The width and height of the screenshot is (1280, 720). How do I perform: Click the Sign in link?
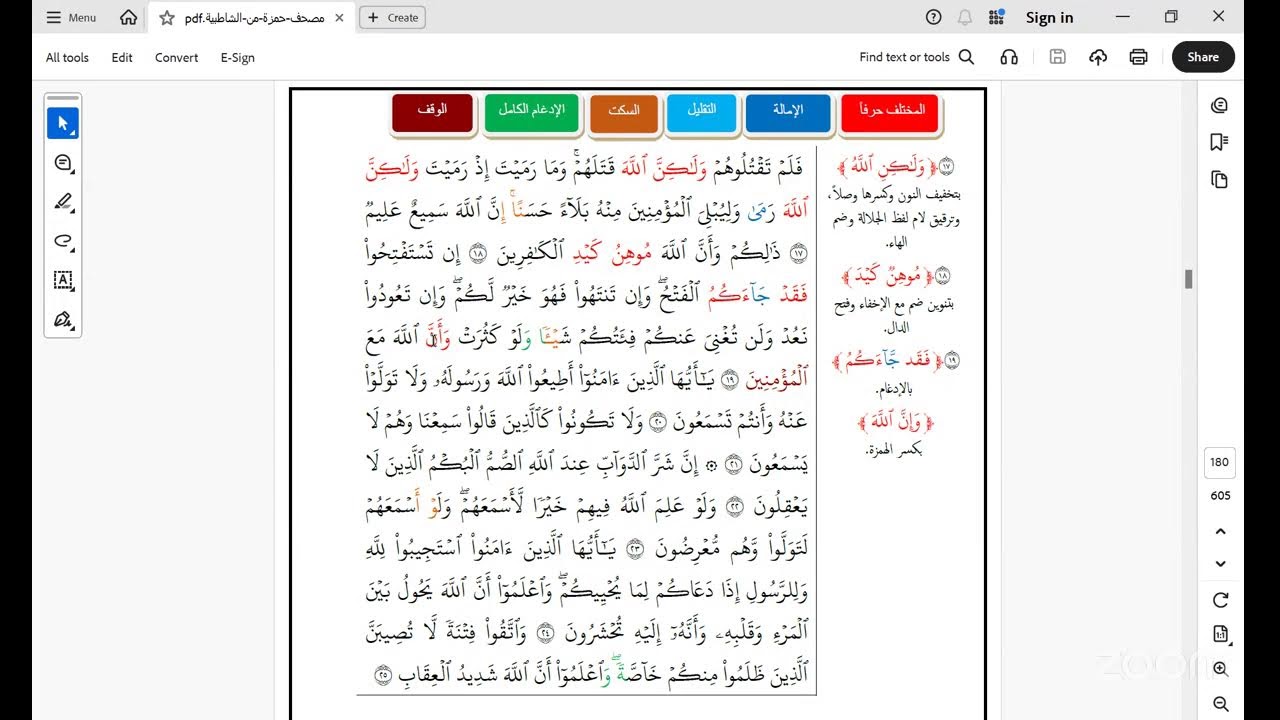[1049, 17]
